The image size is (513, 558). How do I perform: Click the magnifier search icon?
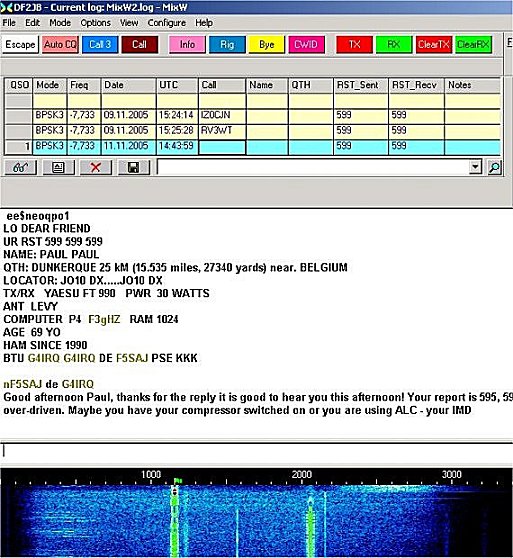(495, 167)
